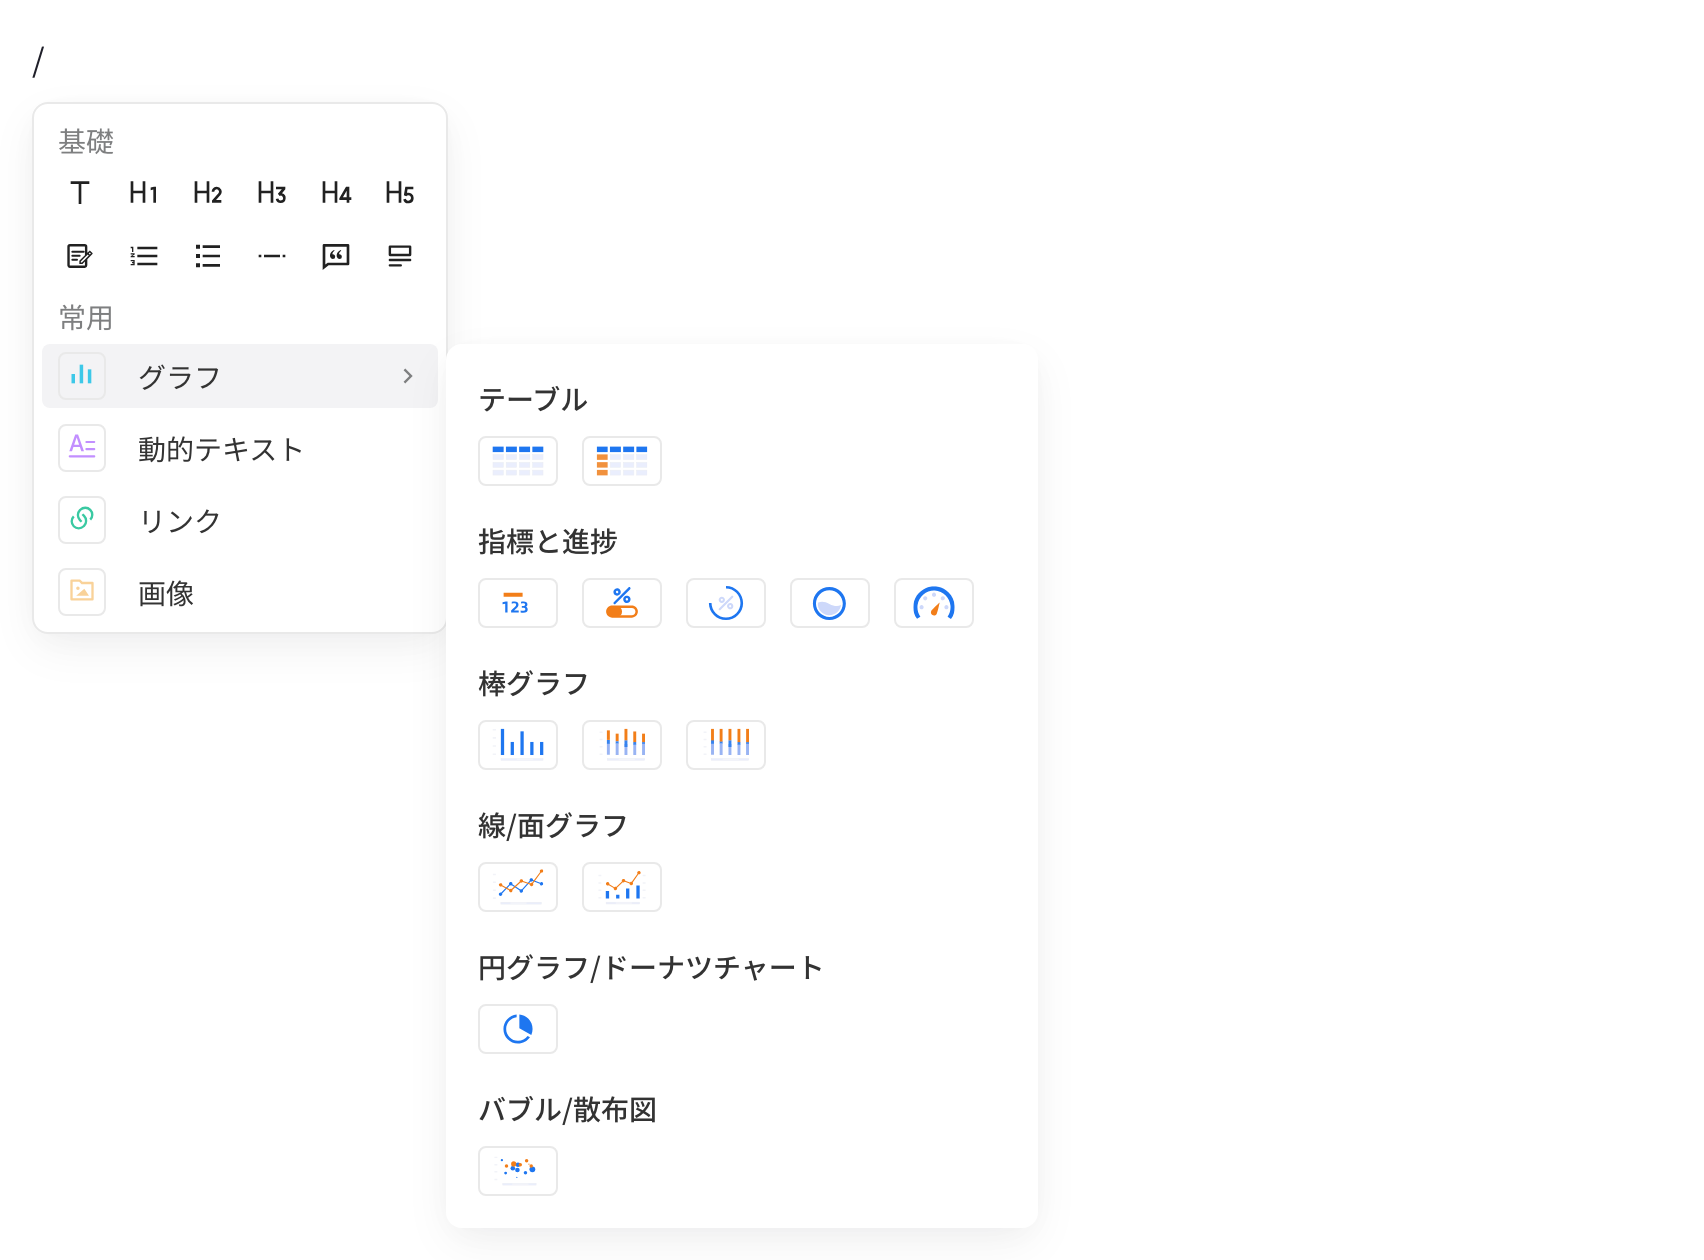Insert the basic blue bar chart
The image size is (1704, 1260).
coord(518,745)
